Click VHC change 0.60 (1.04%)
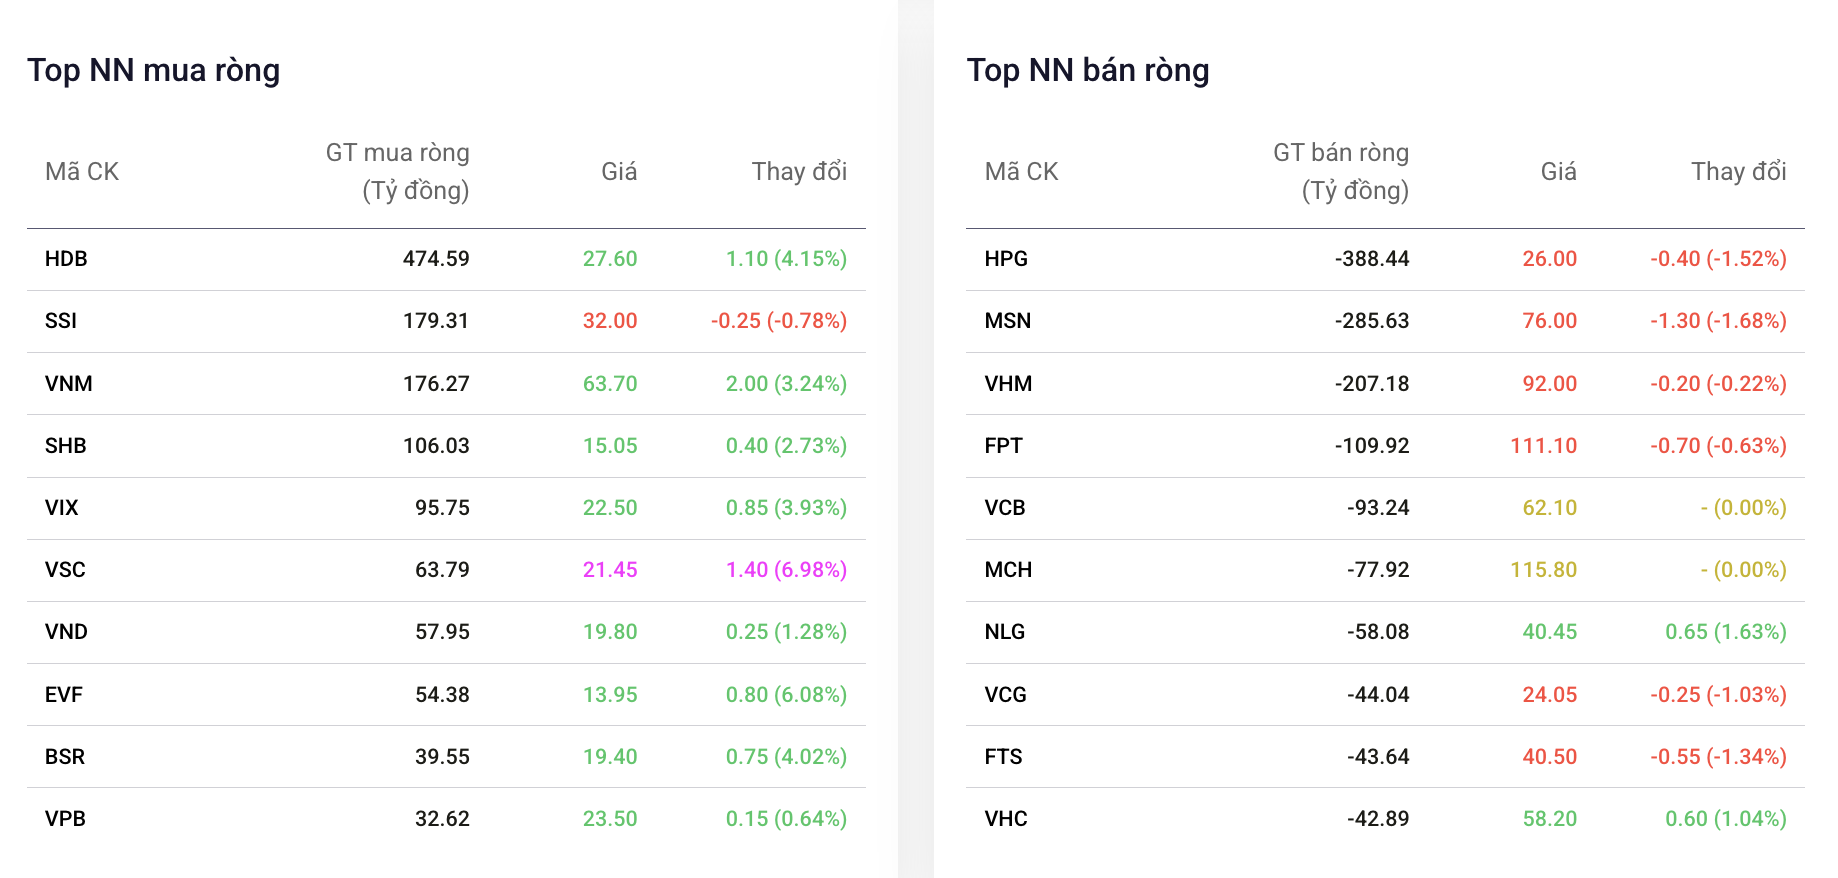The width and height of the screenshot is (1838, 878). click(1726, 819)
